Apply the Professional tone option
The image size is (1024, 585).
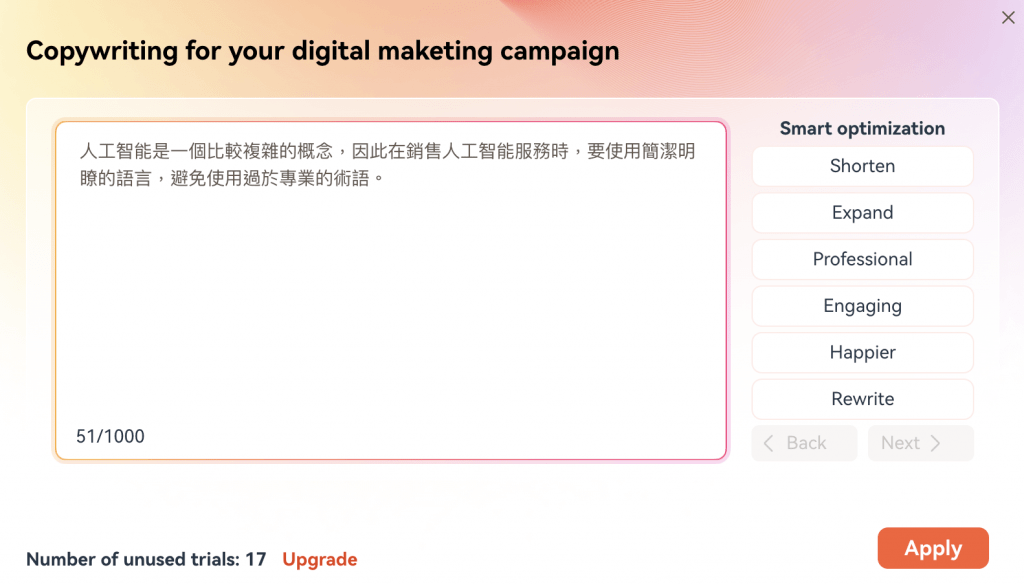(x=862, y=259)
